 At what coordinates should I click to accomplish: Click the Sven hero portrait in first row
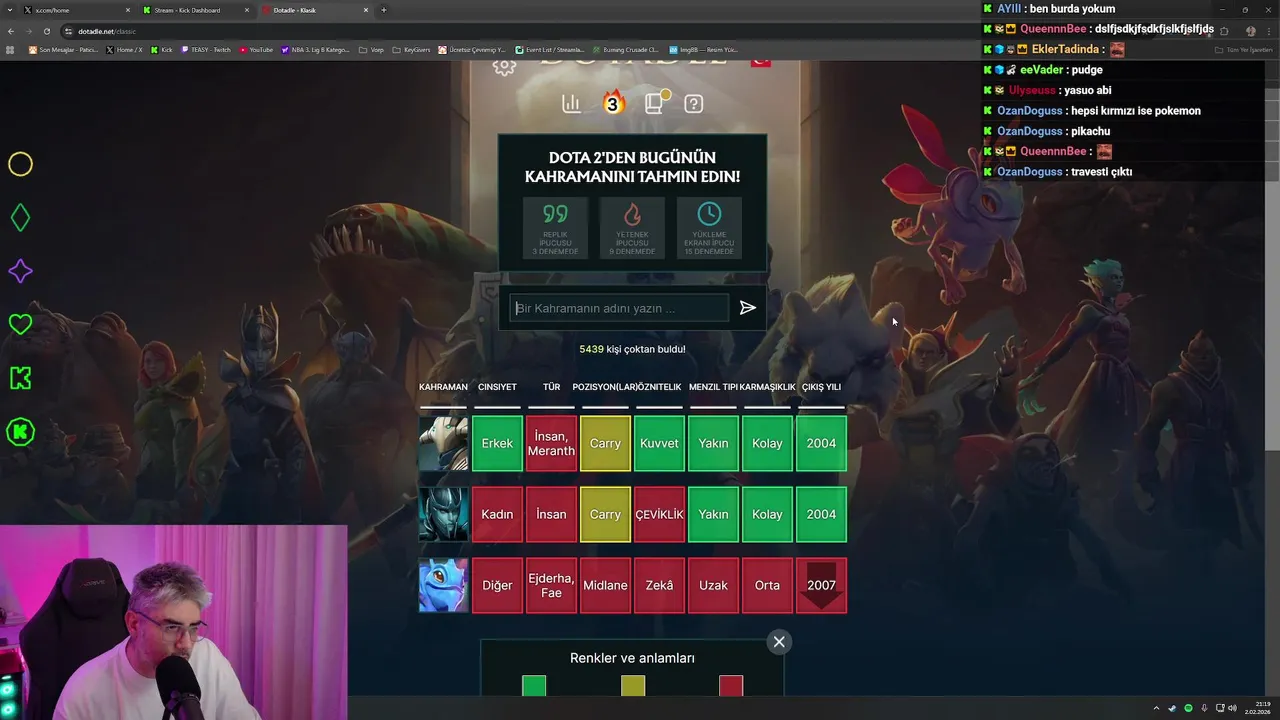[x=443, y=443]
